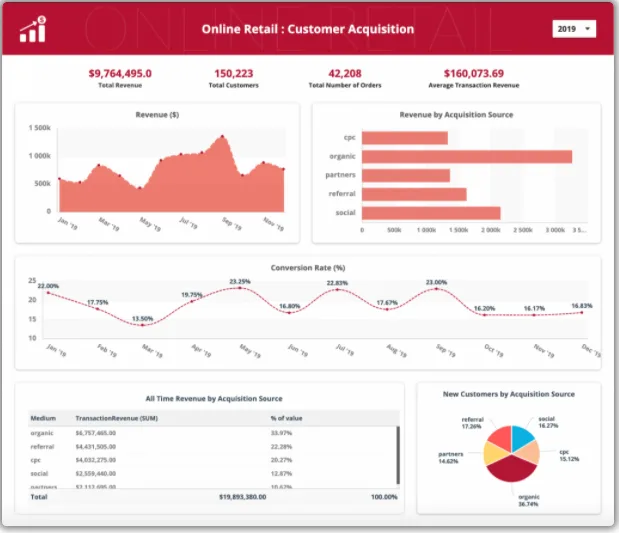Click the 17.75% conversion rate label
This screenshot has height=533, width=619.
click(98, 302)
